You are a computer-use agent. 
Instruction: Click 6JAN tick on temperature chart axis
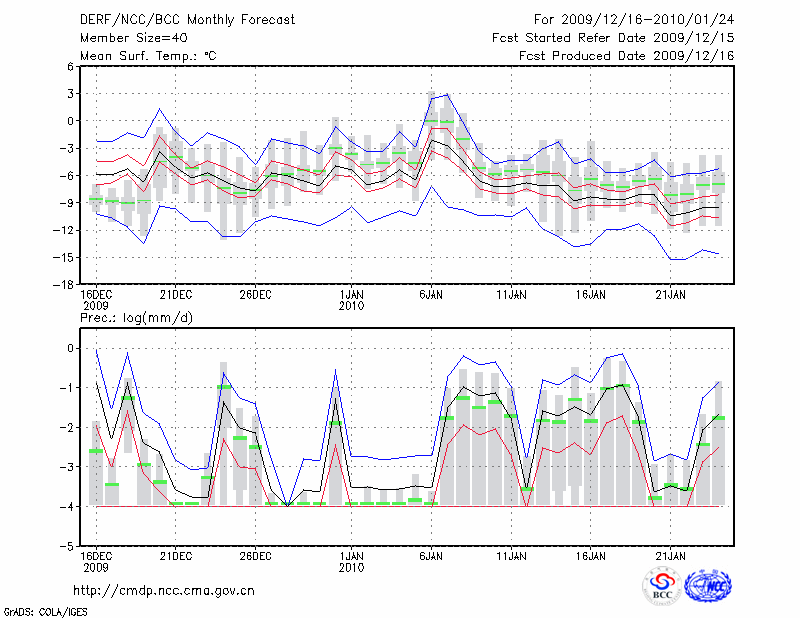click(x=431, y=295)
